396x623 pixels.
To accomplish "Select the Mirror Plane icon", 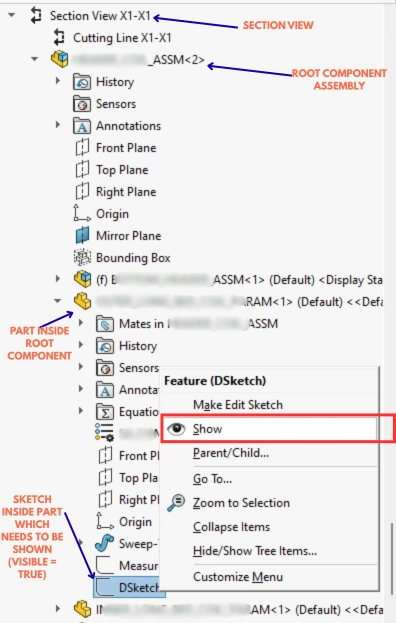I will 82,236.
